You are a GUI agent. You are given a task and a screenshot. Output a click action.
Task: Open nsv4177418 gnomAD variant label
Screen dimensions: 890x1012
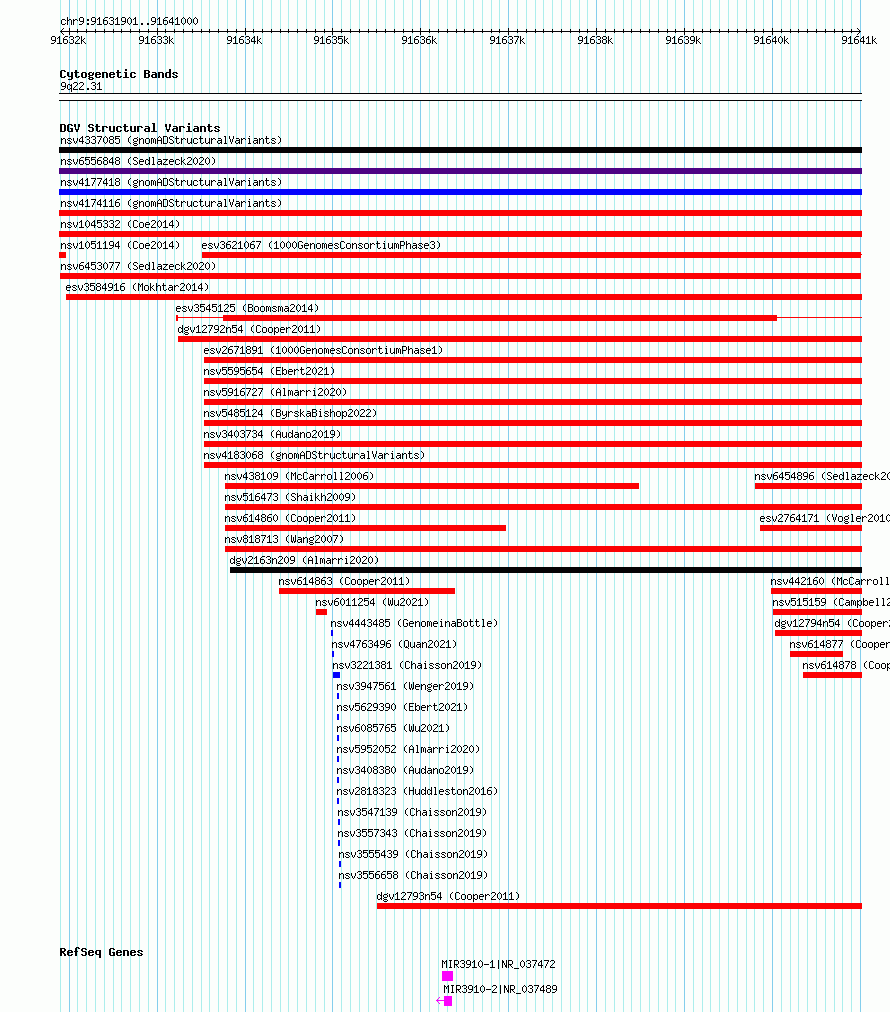[x=171, y=182]
